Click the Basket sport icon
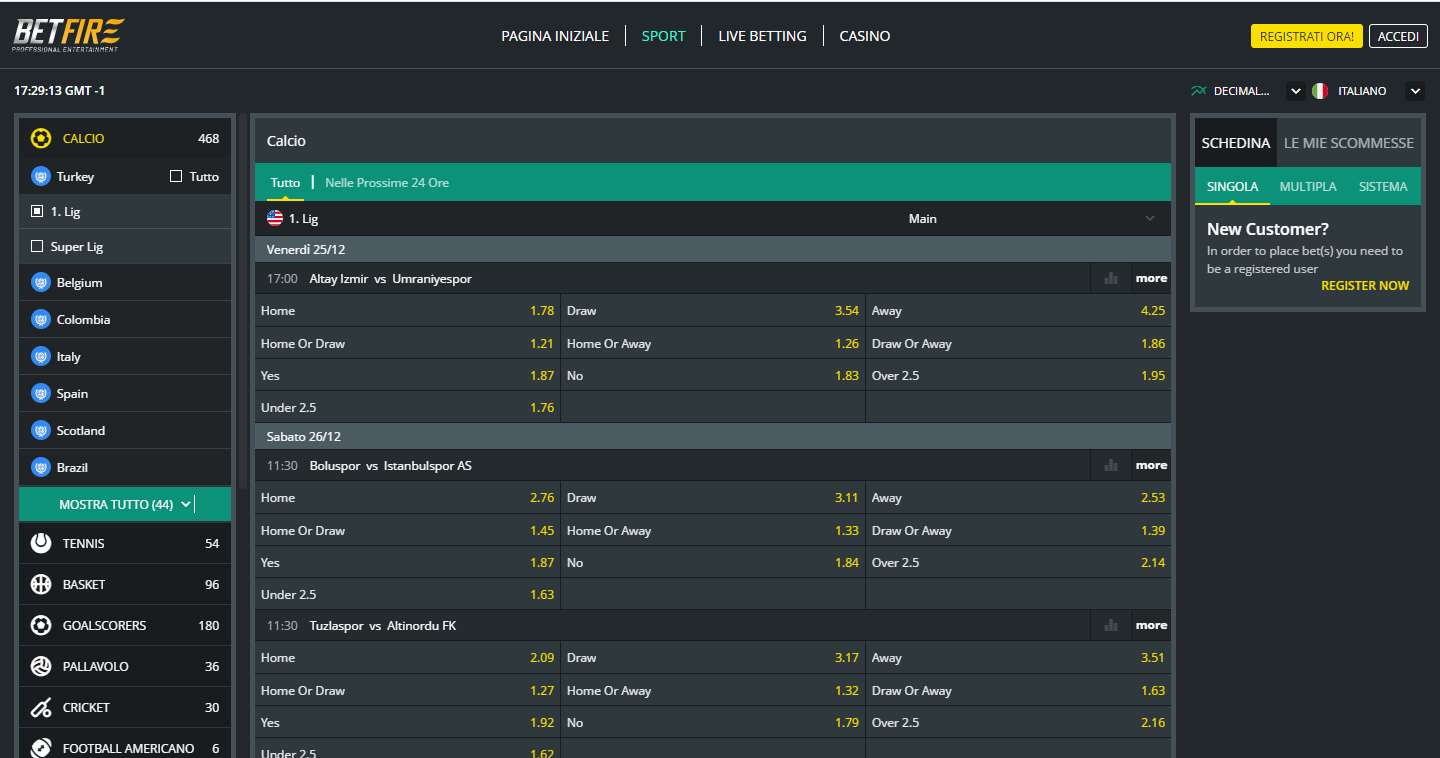Image resolution: width=1440 pixels, height=758 pixels. pos(41,584)
